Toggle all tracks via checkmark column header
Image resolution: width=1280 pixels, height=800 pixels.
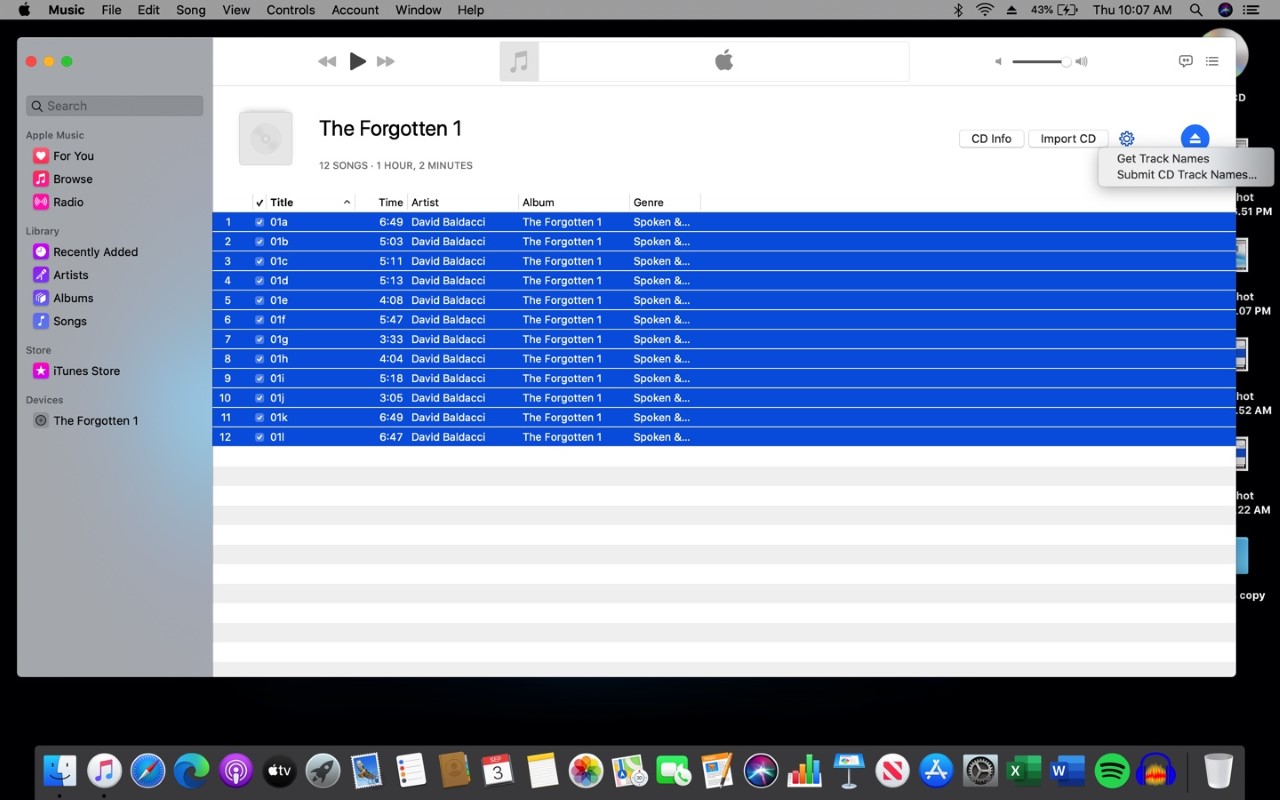click(260, 202)
